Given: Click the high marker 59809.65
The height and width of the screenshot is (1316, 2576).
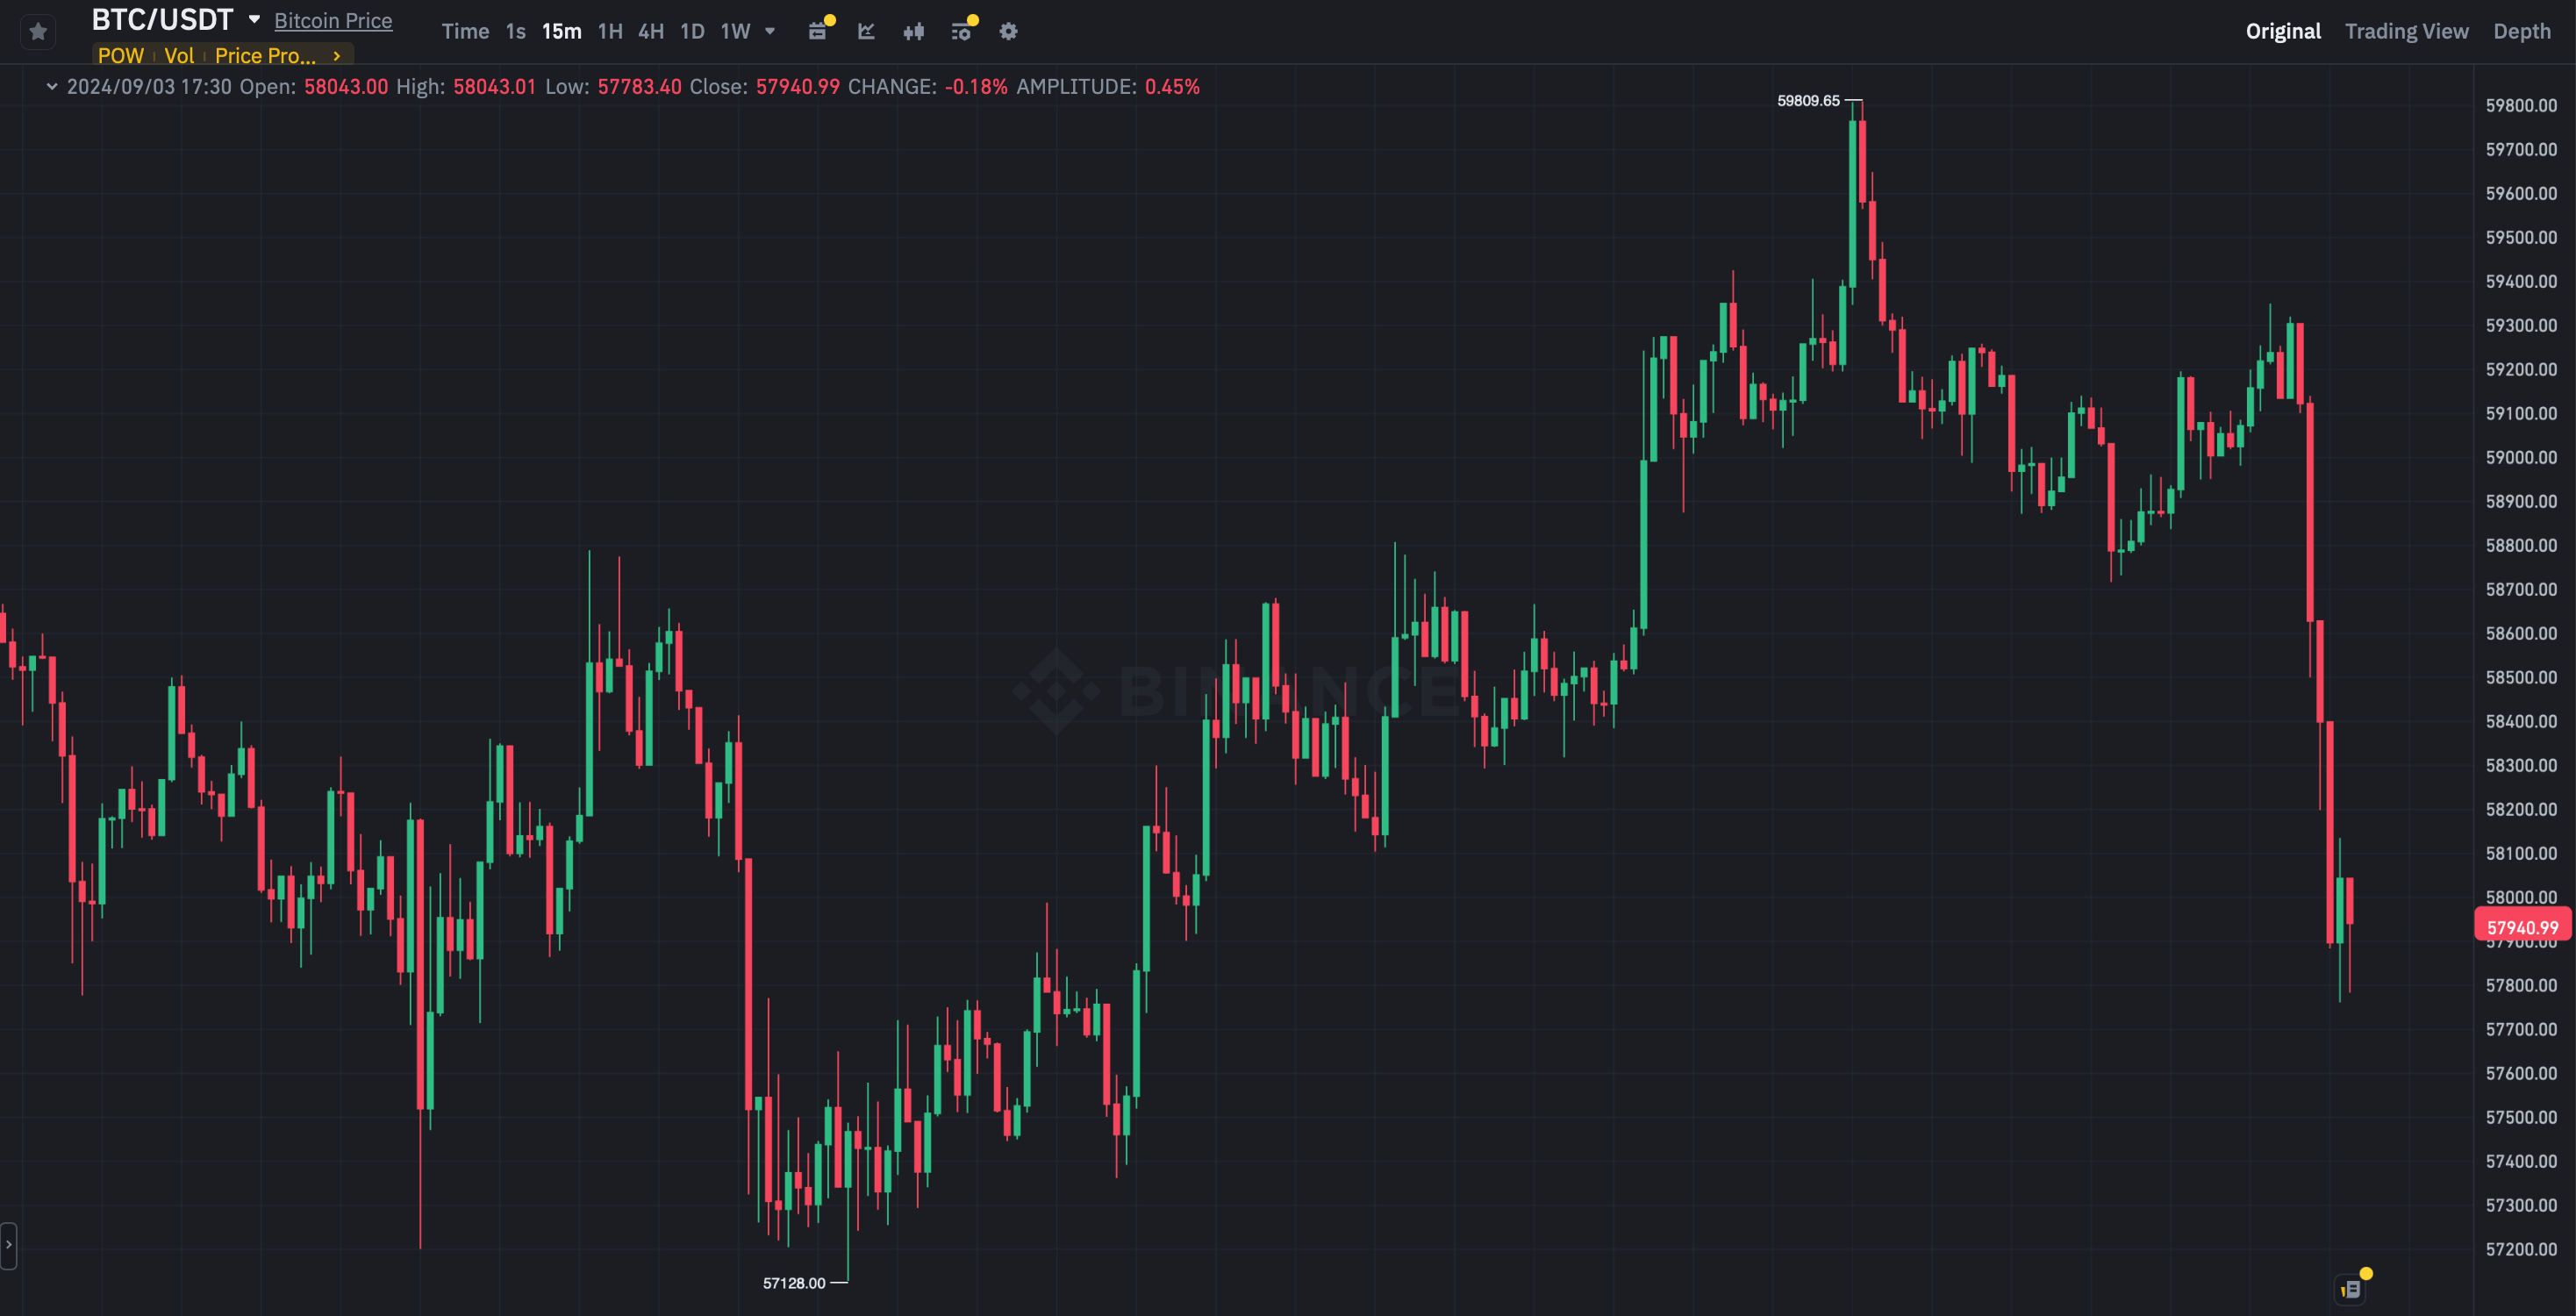Looking at the screenshot, I should coord(1808,101).
